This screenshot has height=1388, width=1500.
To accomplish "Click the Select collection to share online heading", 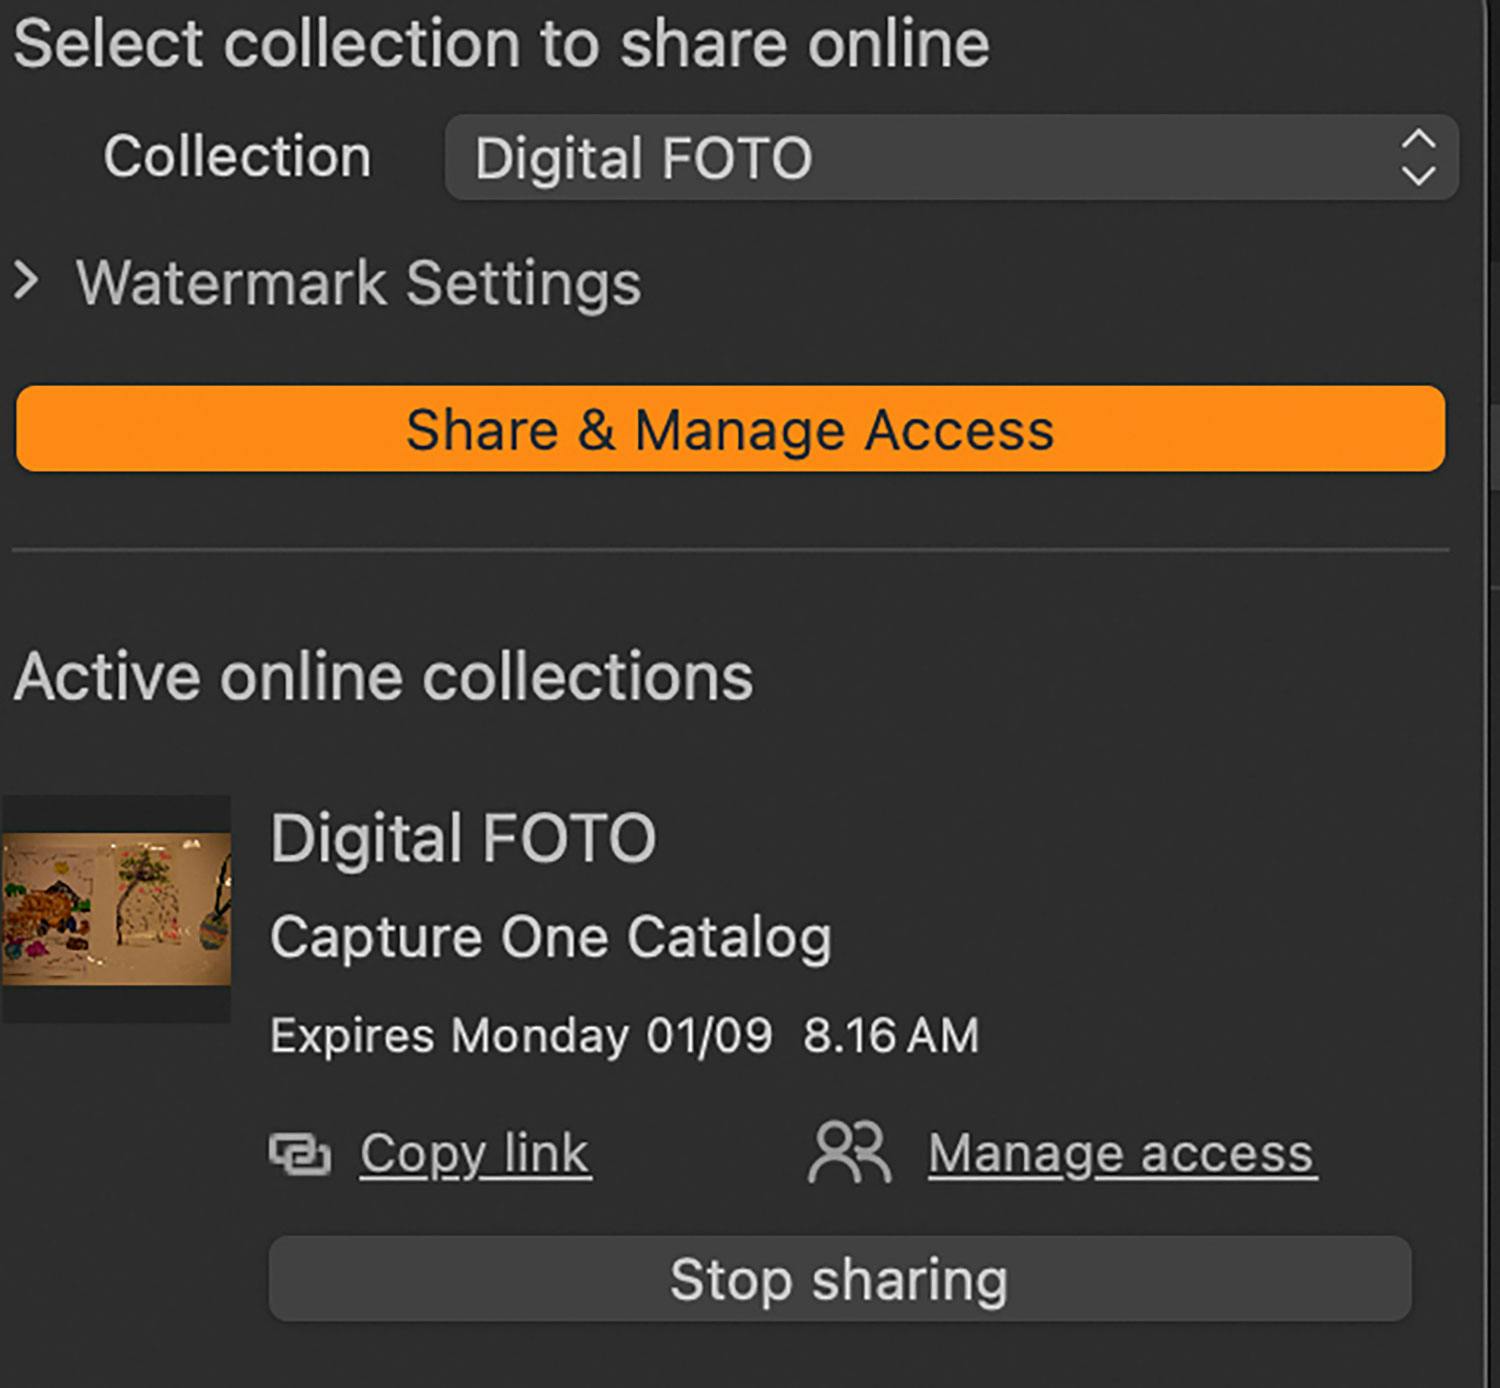I will click(500, 44).
